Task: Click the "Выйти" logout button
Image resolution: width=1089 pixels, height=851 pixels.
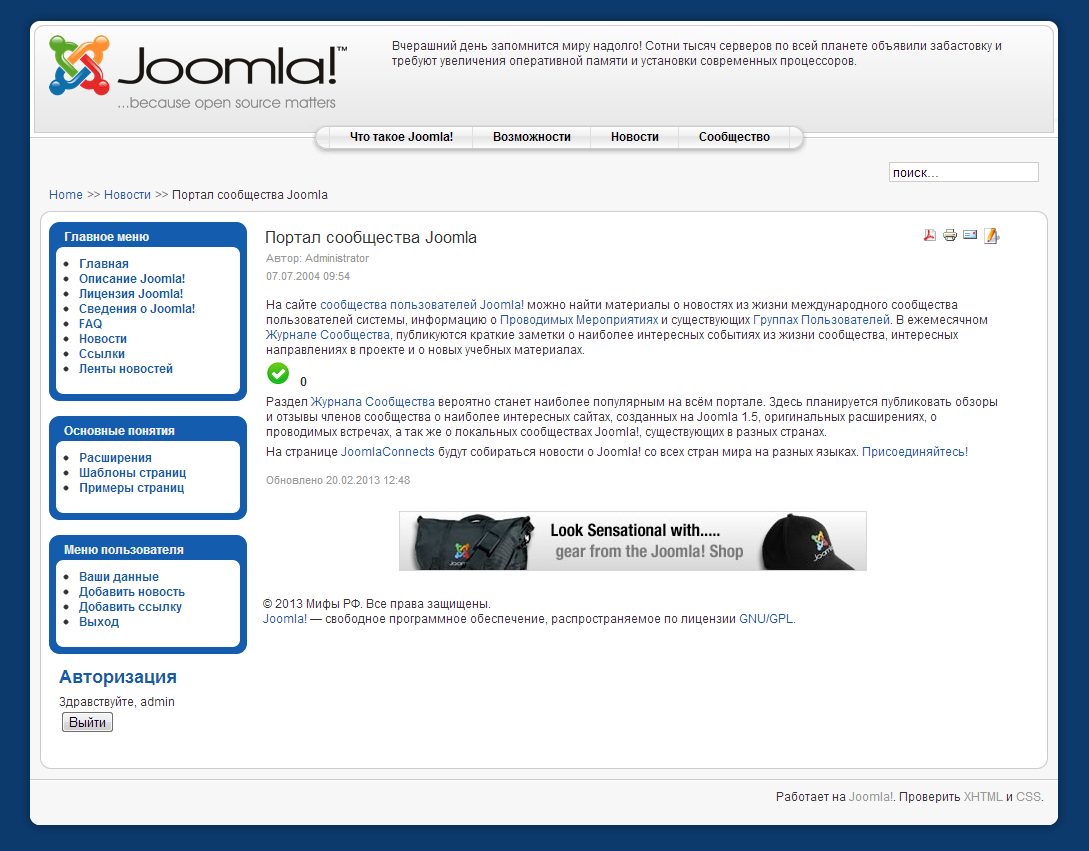Action: click(88, 722)
